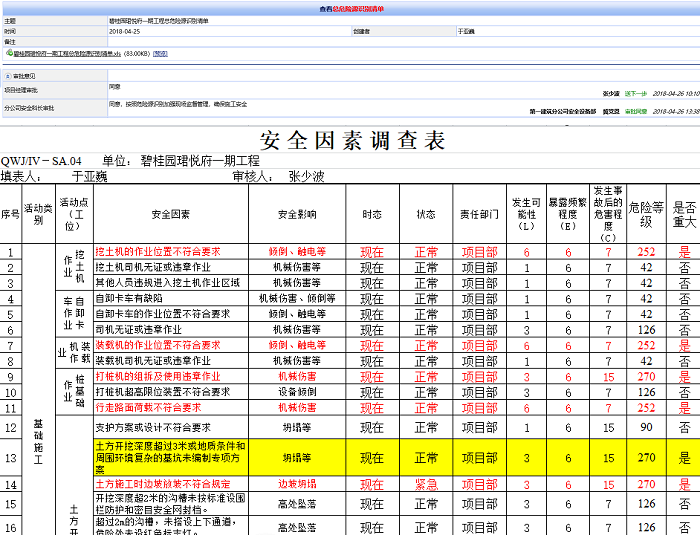The height and width of the screenshot is (539, 700).
Task: Collapse the 审批意见 section toggle icon
Action: pyautogui.click(x=8, y=76)
